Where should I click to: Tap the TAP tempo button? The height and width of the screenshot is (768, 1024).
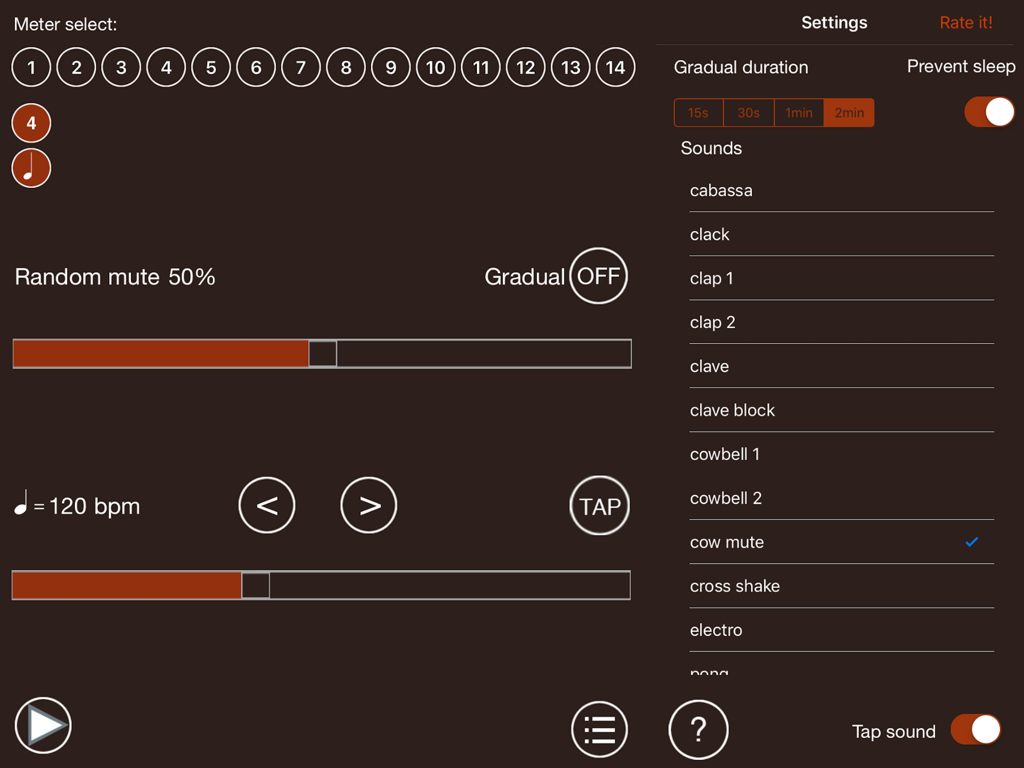(x=599, y=505)
